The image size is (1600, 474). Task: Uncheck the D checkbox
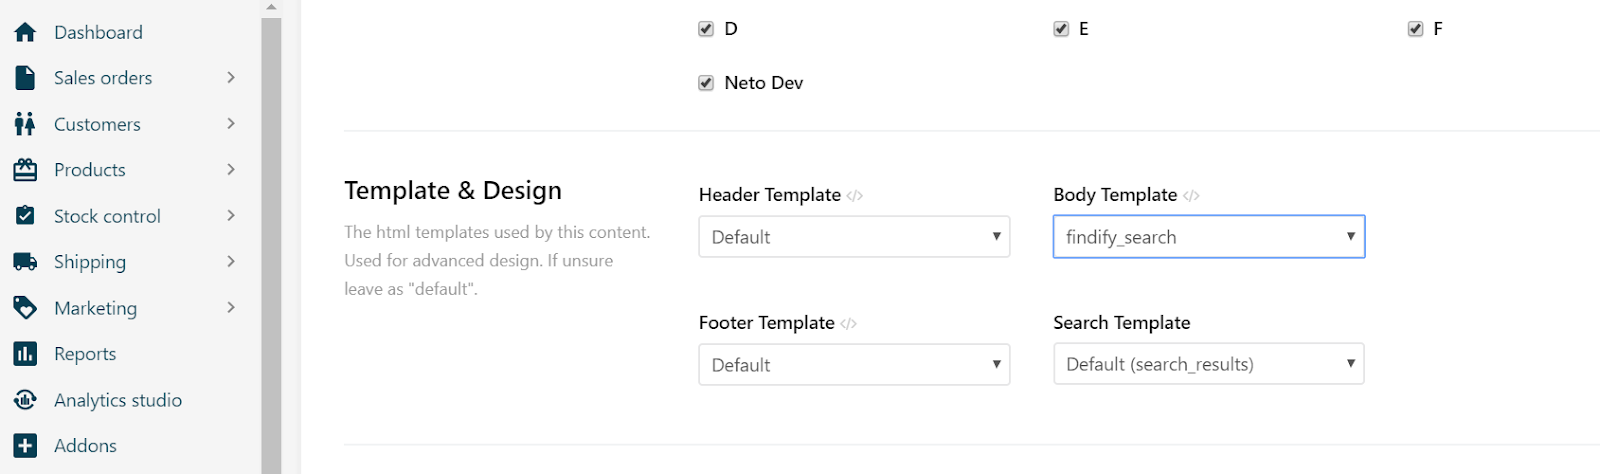706,29
